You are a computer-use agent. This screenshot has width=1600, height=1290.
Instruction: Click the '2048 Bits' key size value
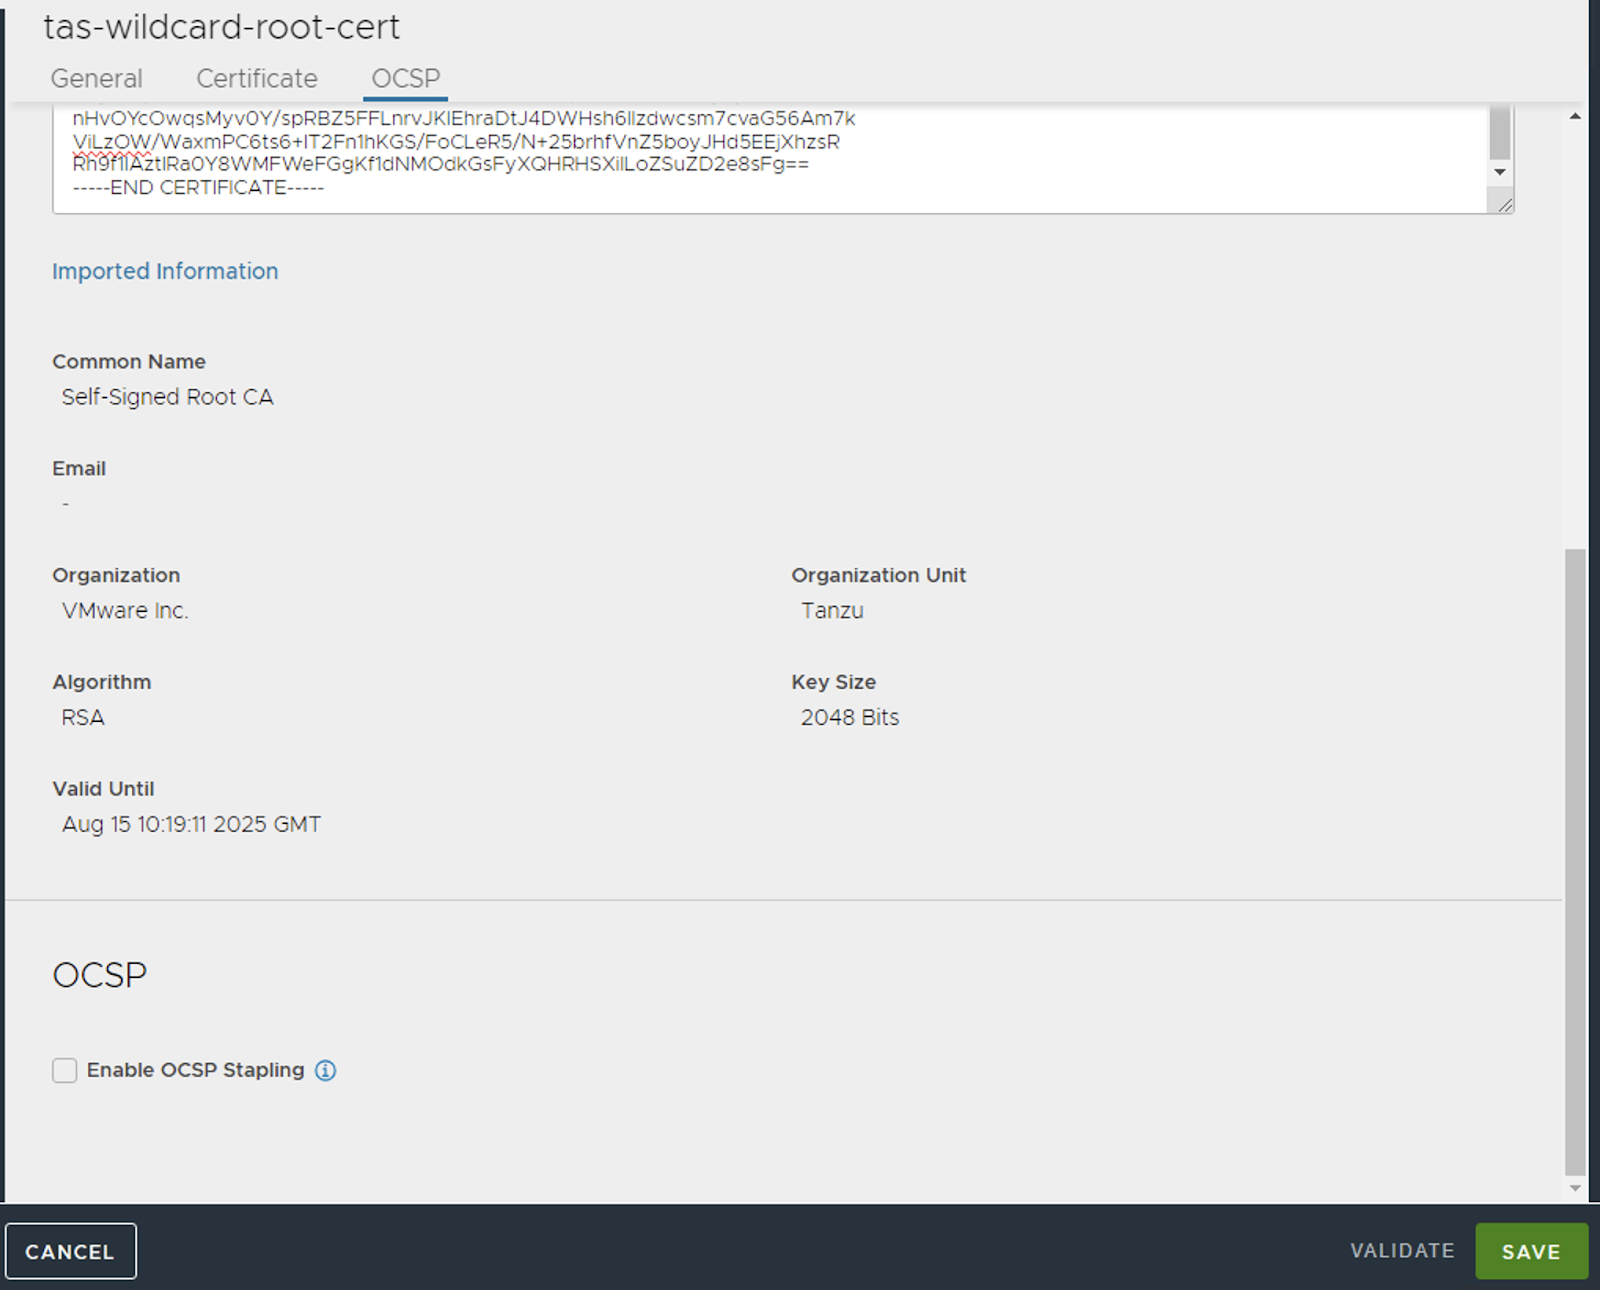(850, 718)
